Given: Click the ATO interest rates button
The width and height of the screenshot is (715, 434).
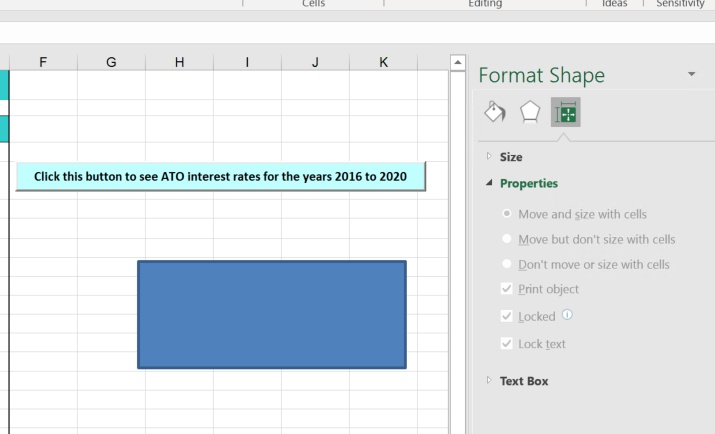Looking at the screenshot, I should (x=221, y=176).
